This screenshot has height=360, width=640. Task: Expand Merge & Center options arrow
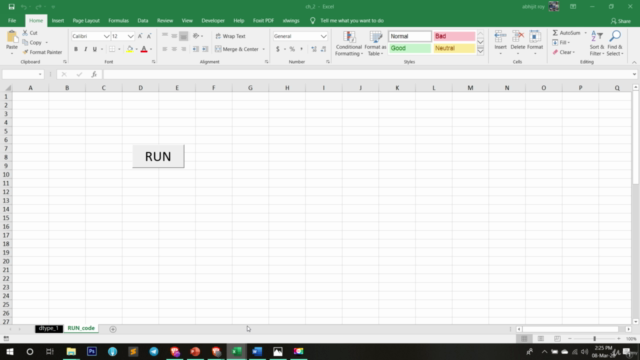[264, 49]
